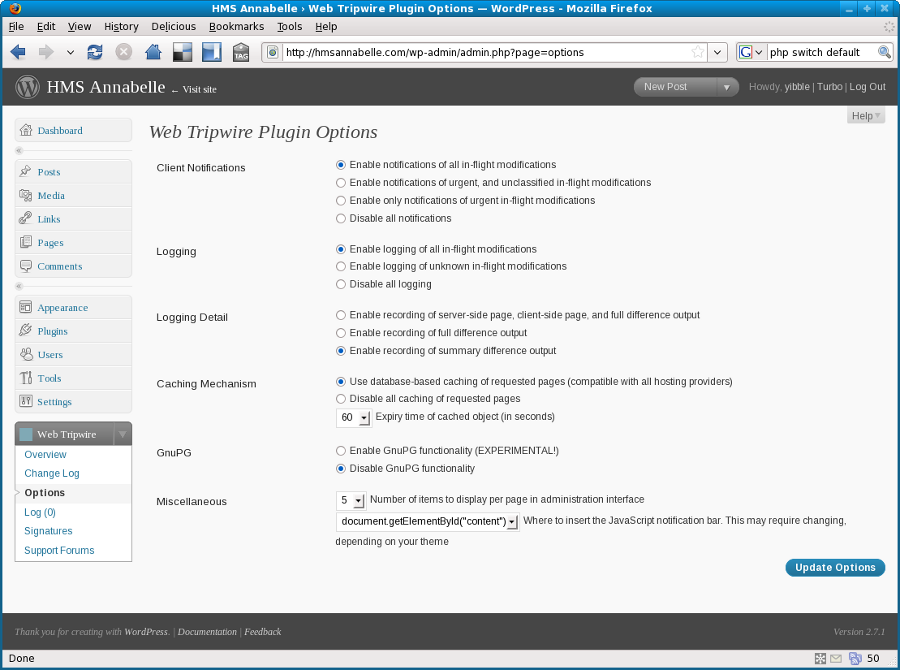Click the address bar URL field
The image size is (900, 670).
tap(487, 52)
